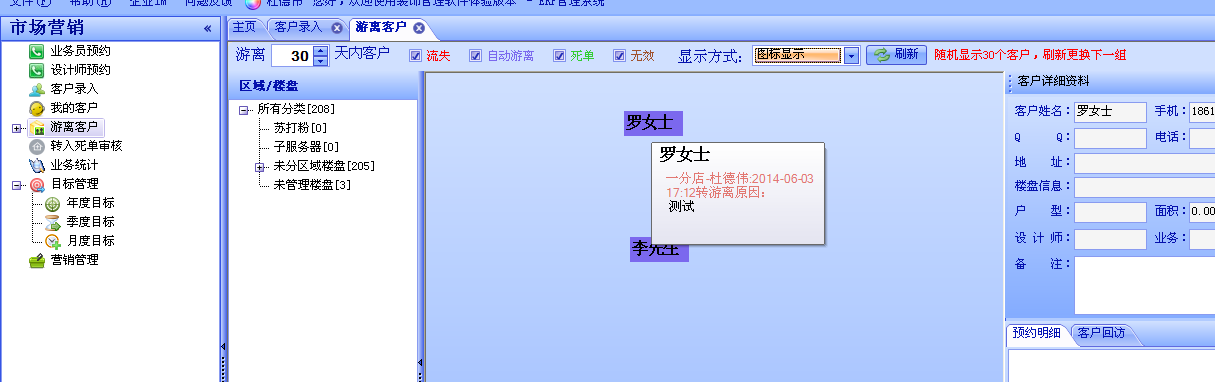The height and width of the screenshot is (382, 1215).
Task: Click the 营销管理 basket icon
Action: 37,261
